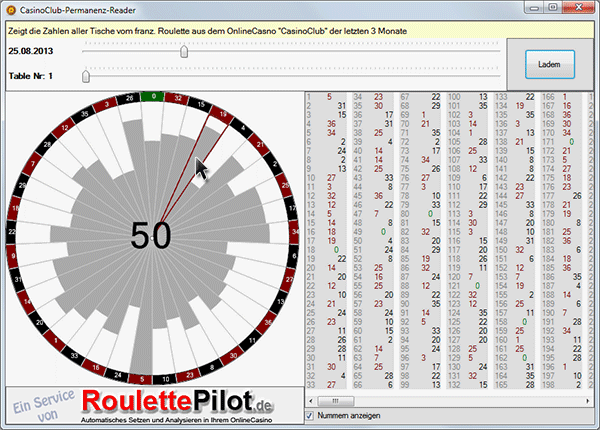600x430 pixels.
Task: Click spin row 1 showing red 5
Action: [326, 96]
